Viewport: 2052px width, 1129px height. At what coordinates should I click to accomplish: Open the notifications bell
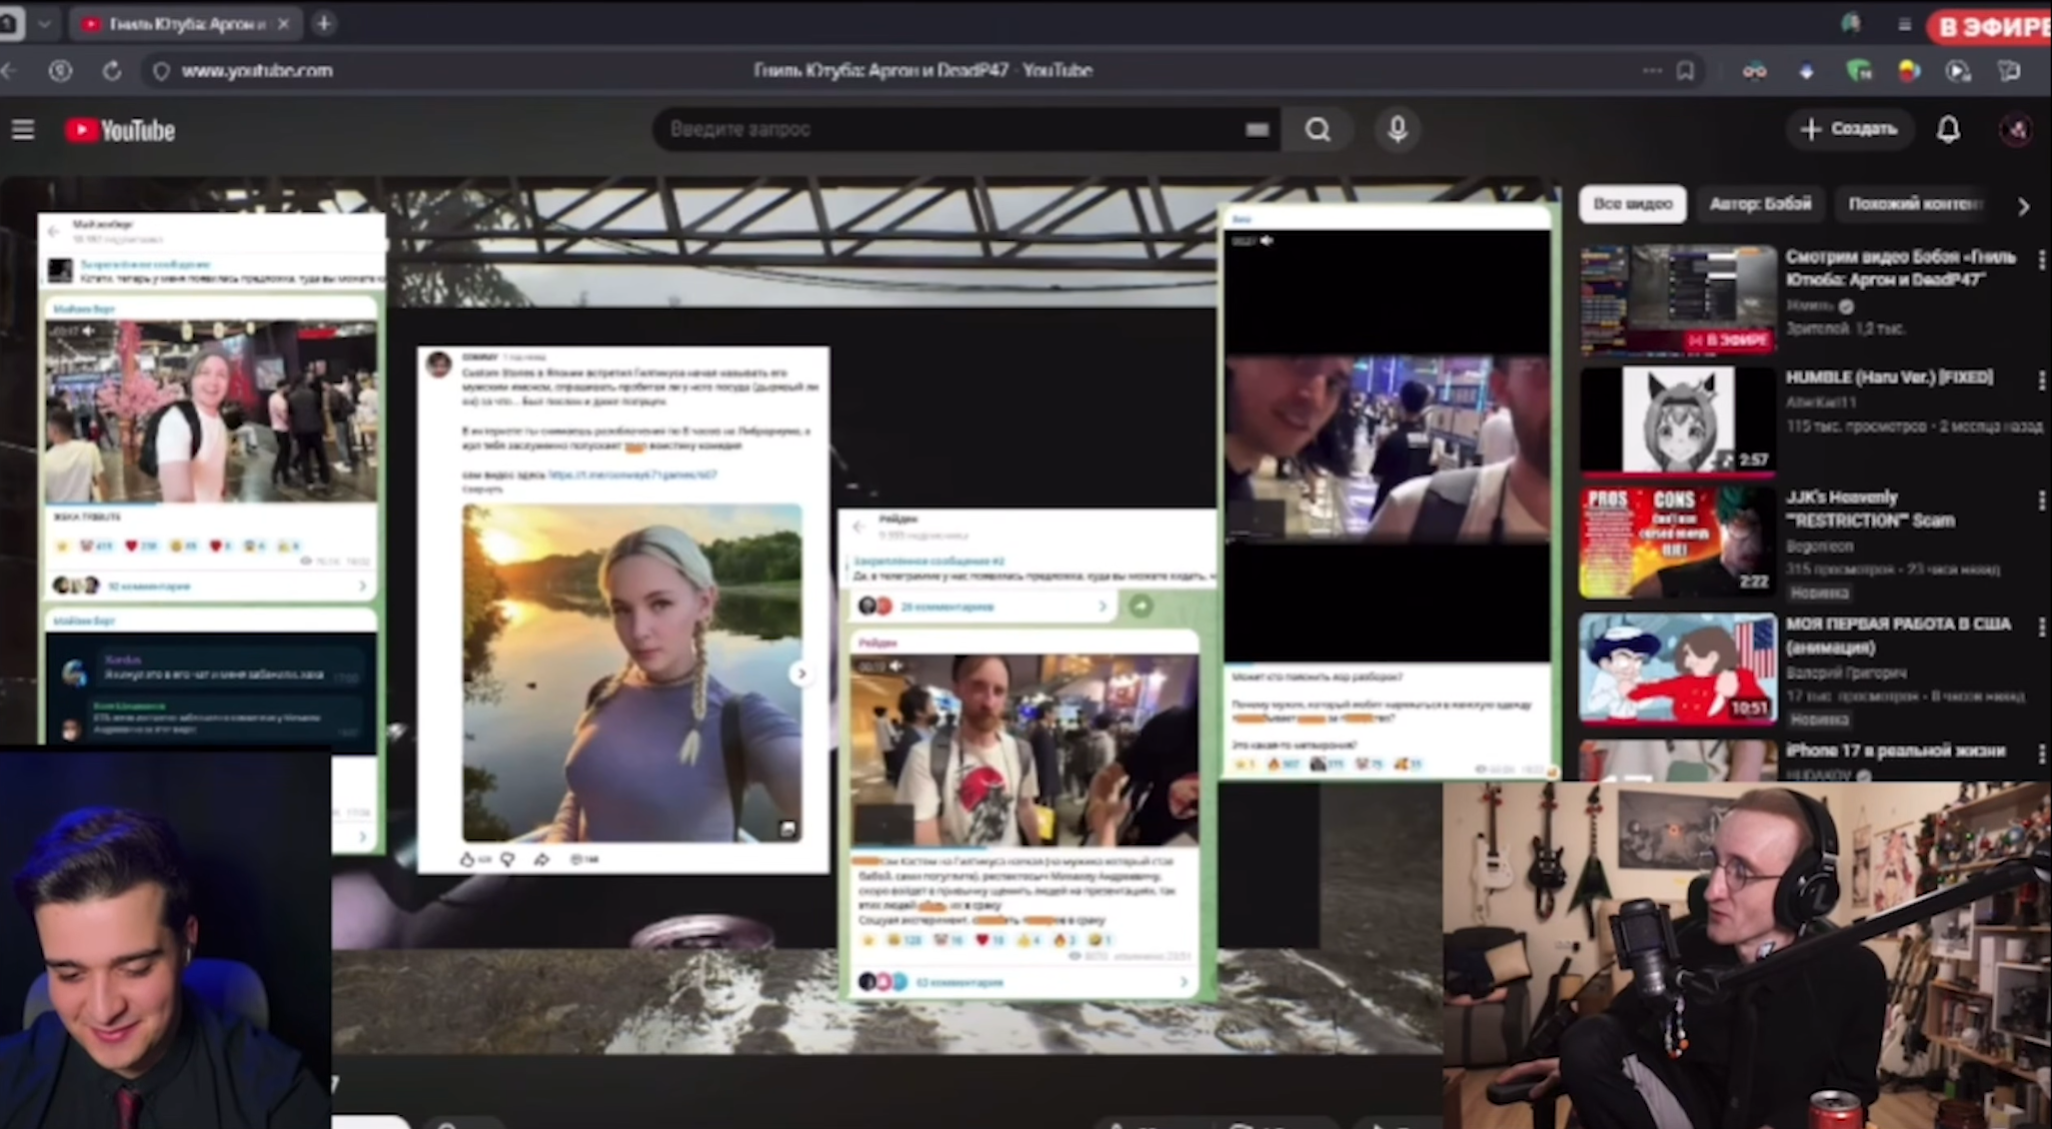1947,129
